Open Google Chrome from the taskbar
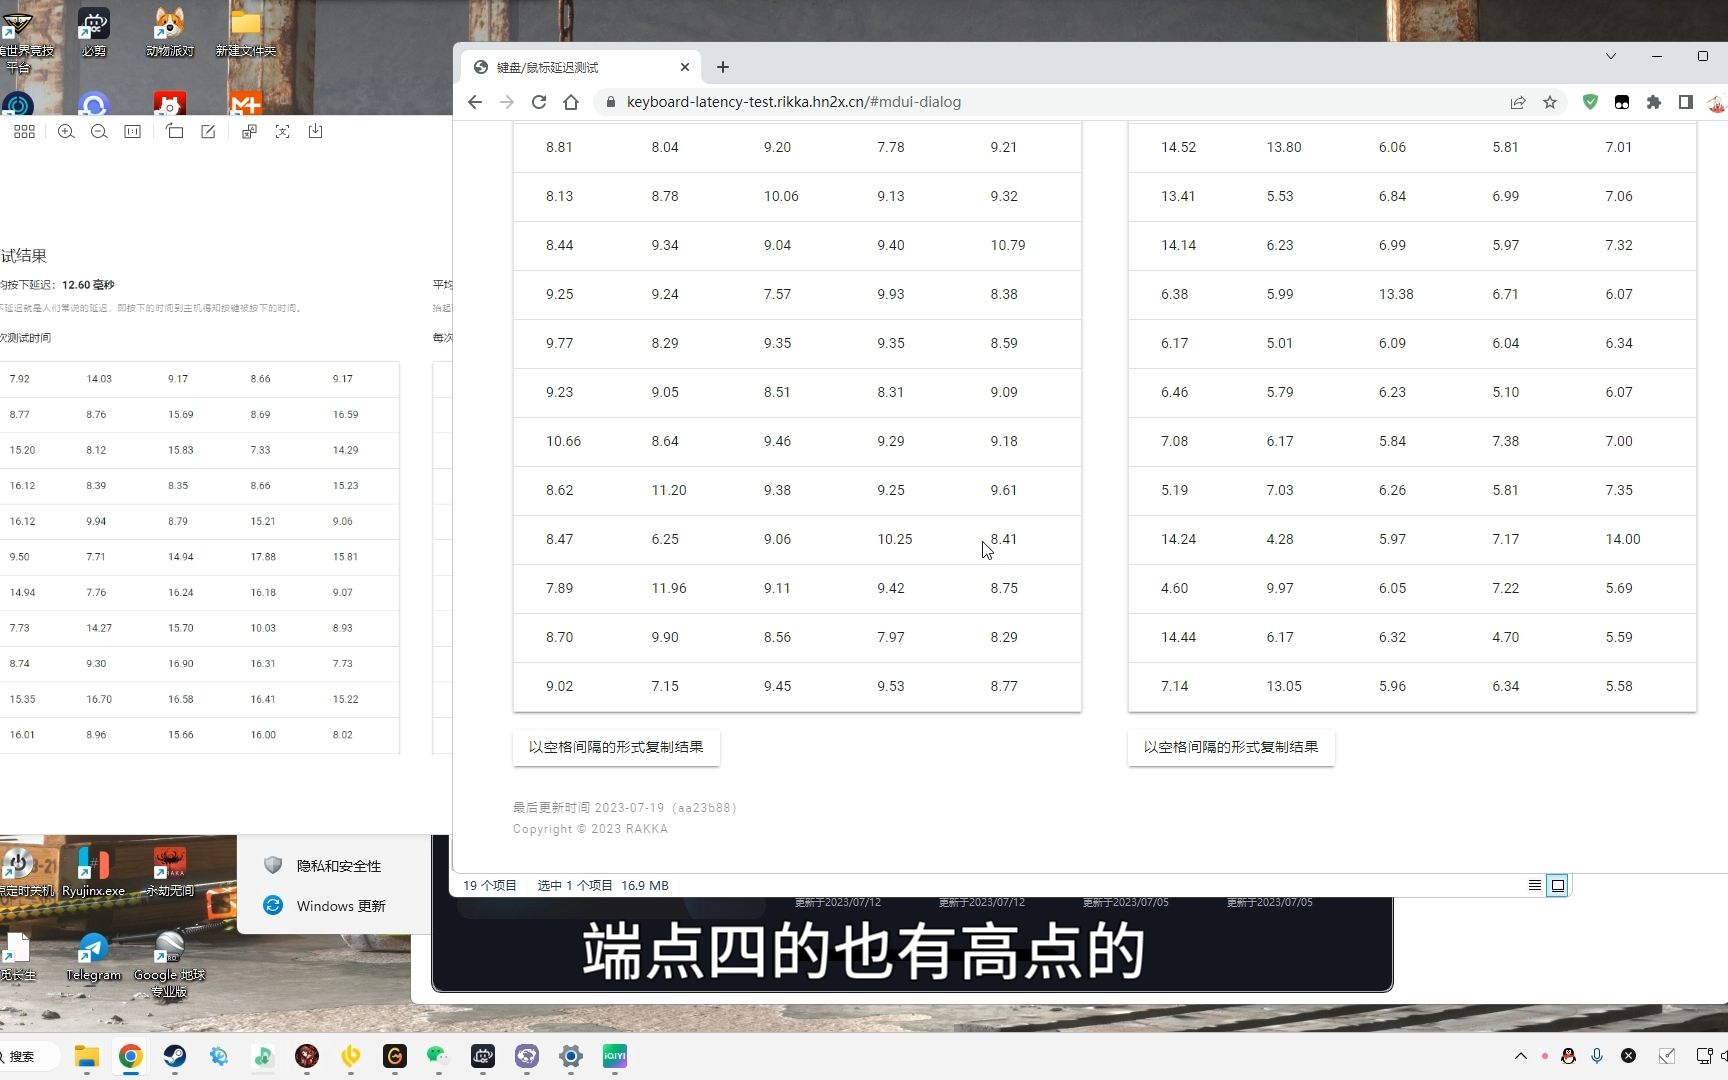Image resolution: width=1728 pixels, height=1080 pixels. (x=130, y=1056)
